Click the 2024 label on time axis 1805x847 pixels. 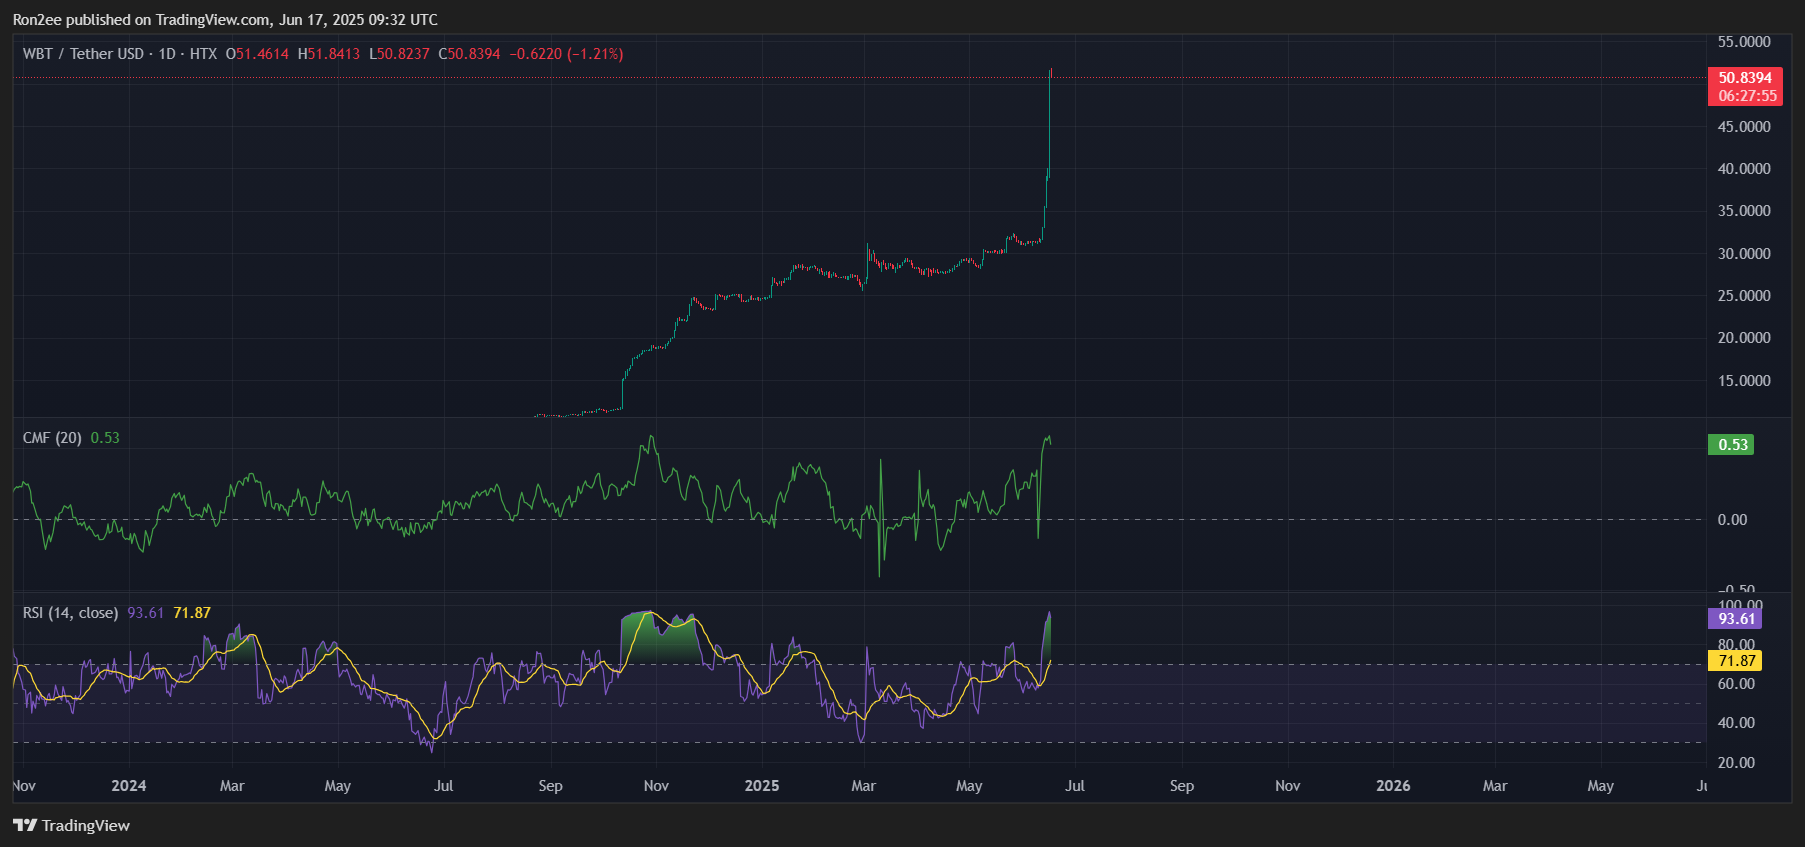click(128, 786)
